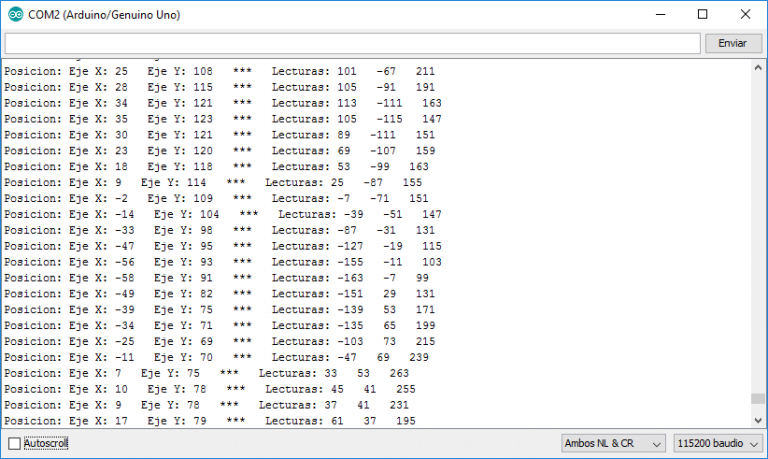Click the Arduino logo in the title bar

click(15, 14)
